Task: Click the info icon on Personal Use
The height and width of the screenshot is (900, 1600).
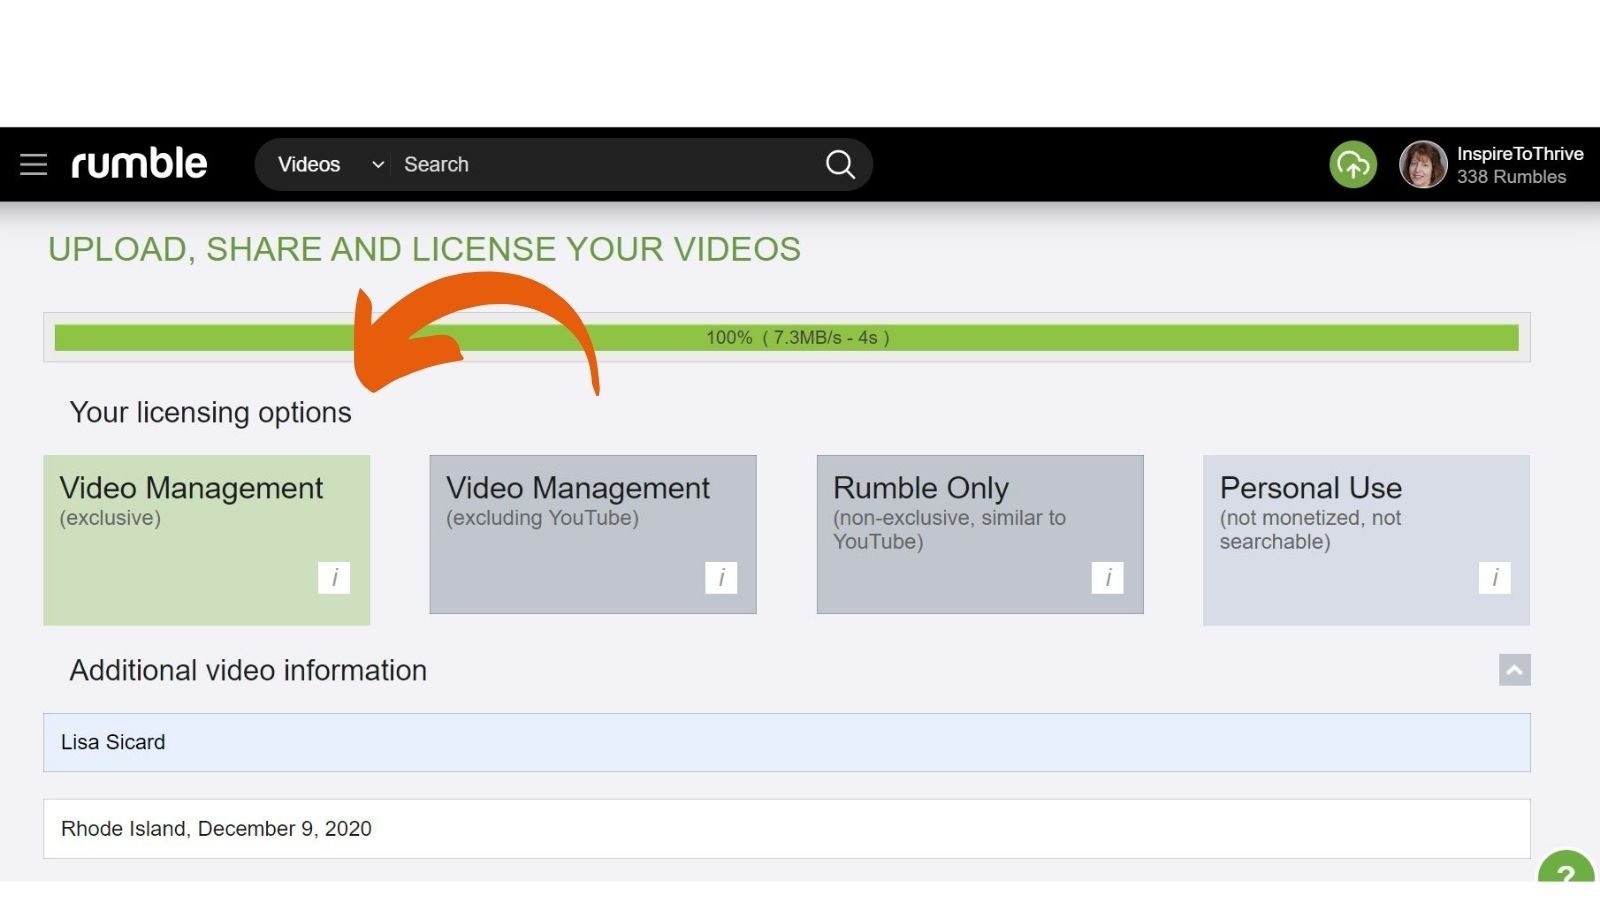Action: coord(1495,578)
